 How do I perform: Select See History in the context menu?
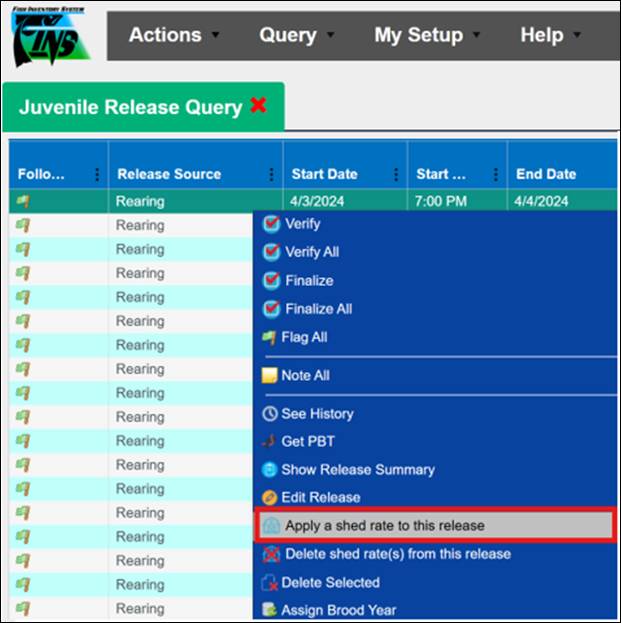click(317, 414)
